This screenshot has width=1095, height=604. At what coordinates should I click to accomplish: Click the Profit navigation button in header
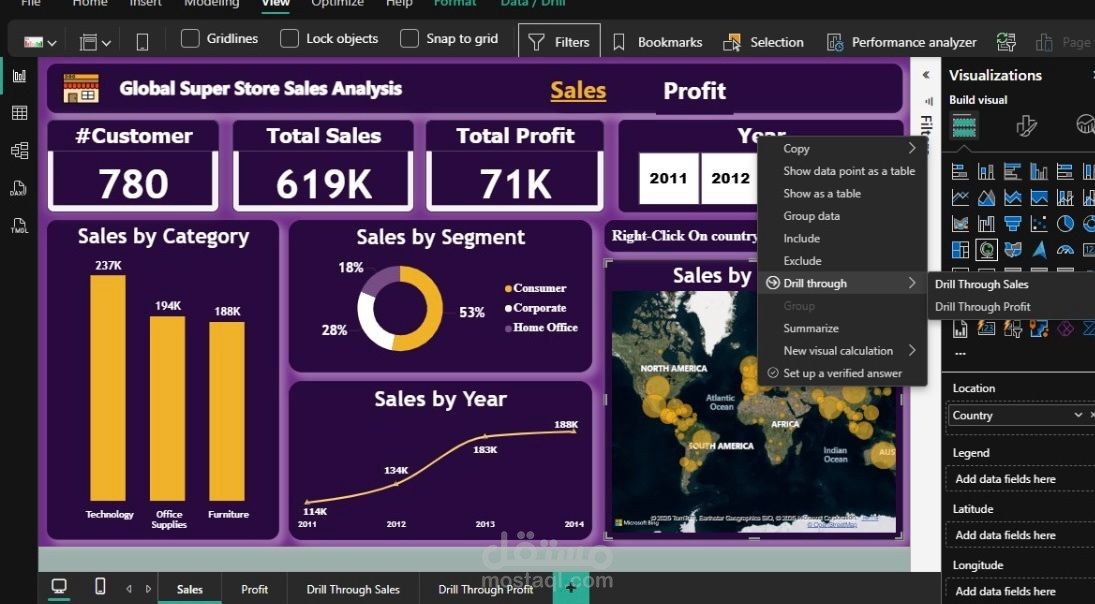[x=694, y=91]
